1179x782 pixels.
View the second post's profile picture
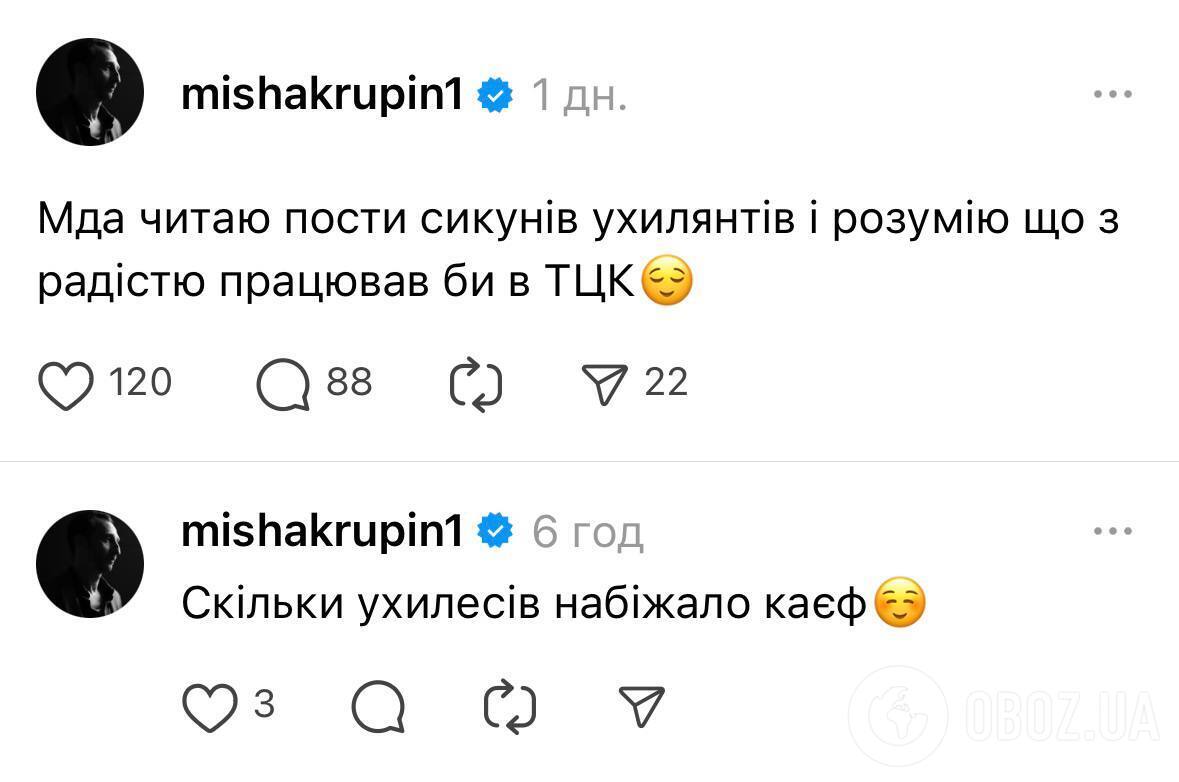(x=89, y=562)
